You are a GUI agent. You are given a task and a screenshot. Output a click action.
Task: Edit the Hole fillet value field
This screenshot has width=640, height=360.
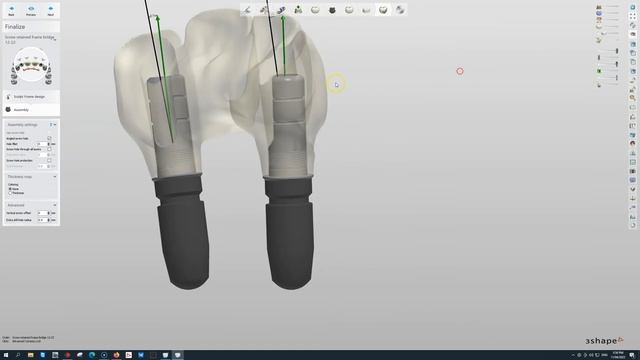(x=42, y=144)
